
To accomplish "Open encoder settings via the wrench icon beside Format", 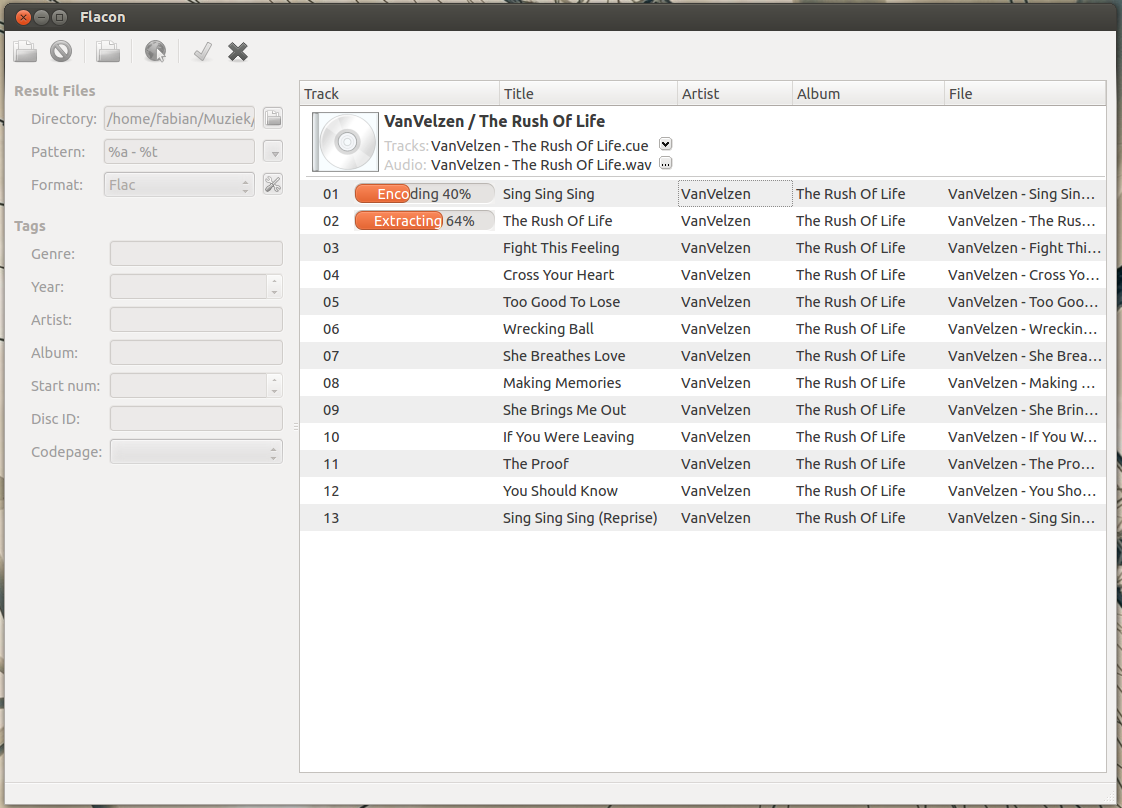I will 272,184.
